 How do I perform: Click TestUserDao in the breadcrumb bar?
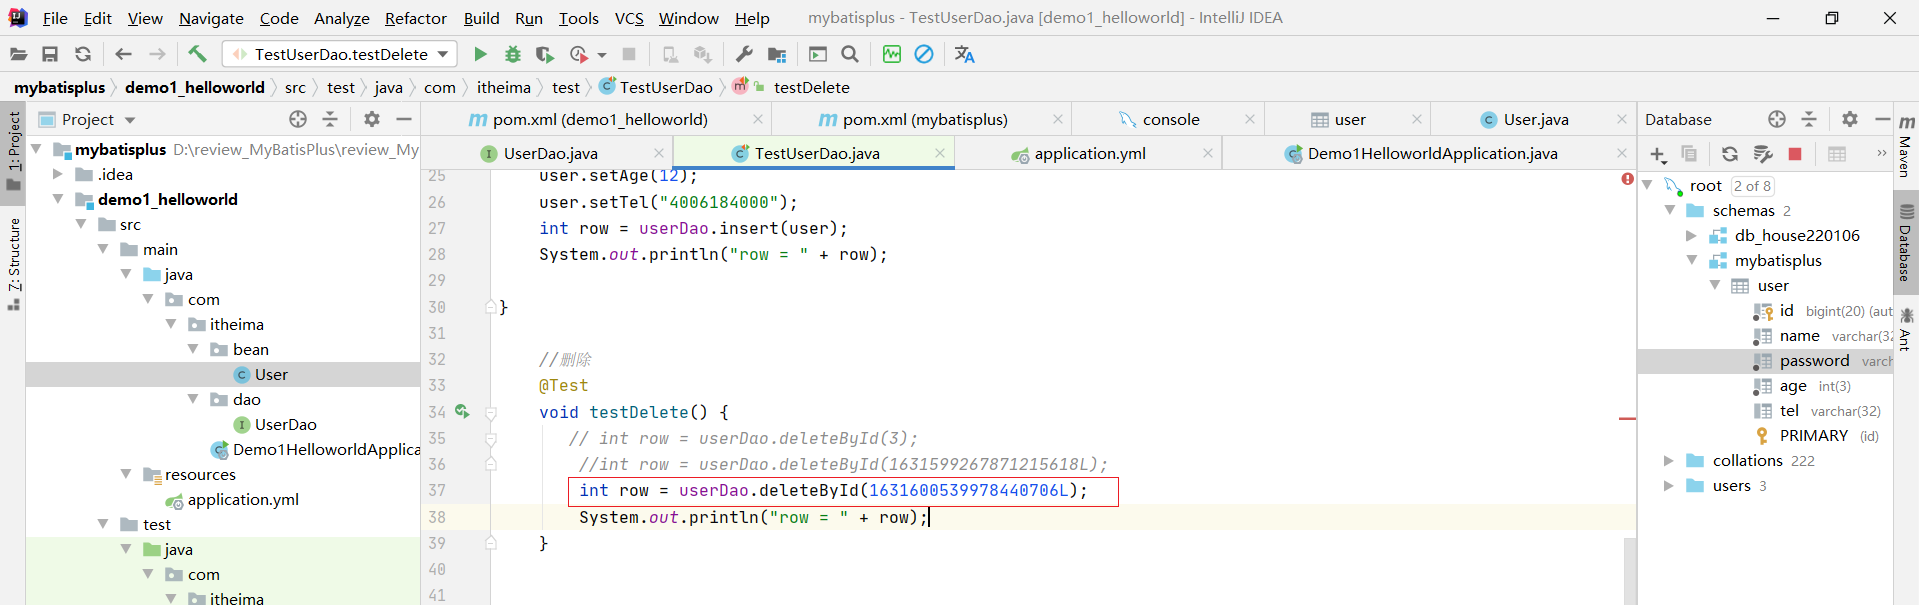tap(666, 87)
